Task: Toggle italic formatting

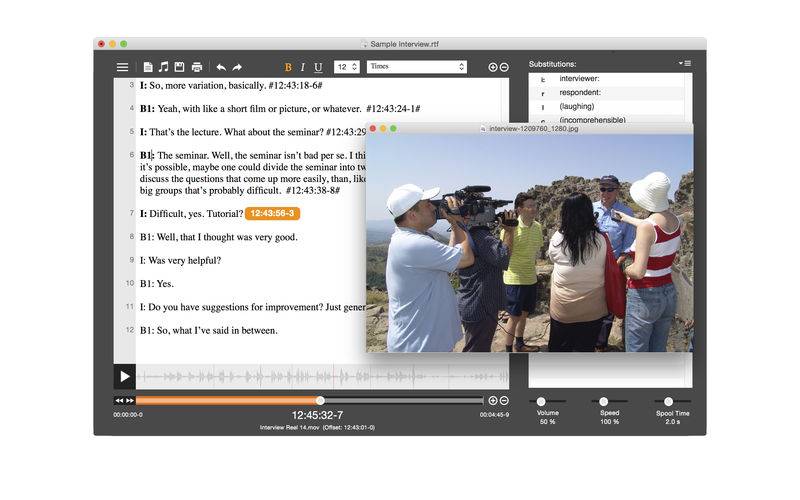Action: pos(303,67)
